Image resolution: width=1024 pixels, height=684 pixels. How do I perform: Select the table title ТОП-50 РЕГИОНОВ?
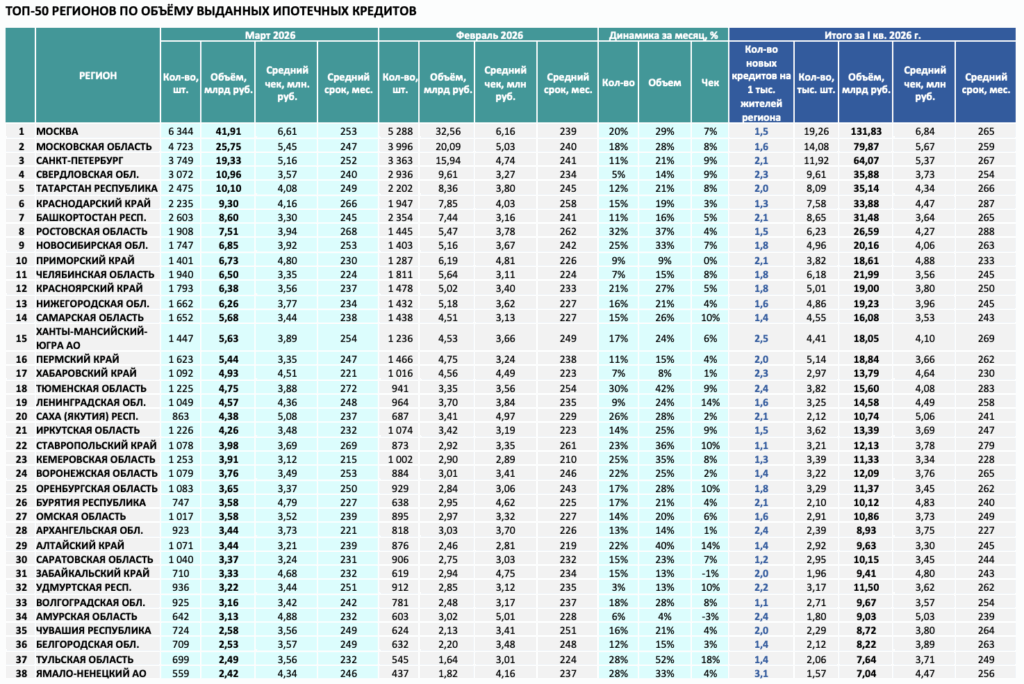pos(210,11)
